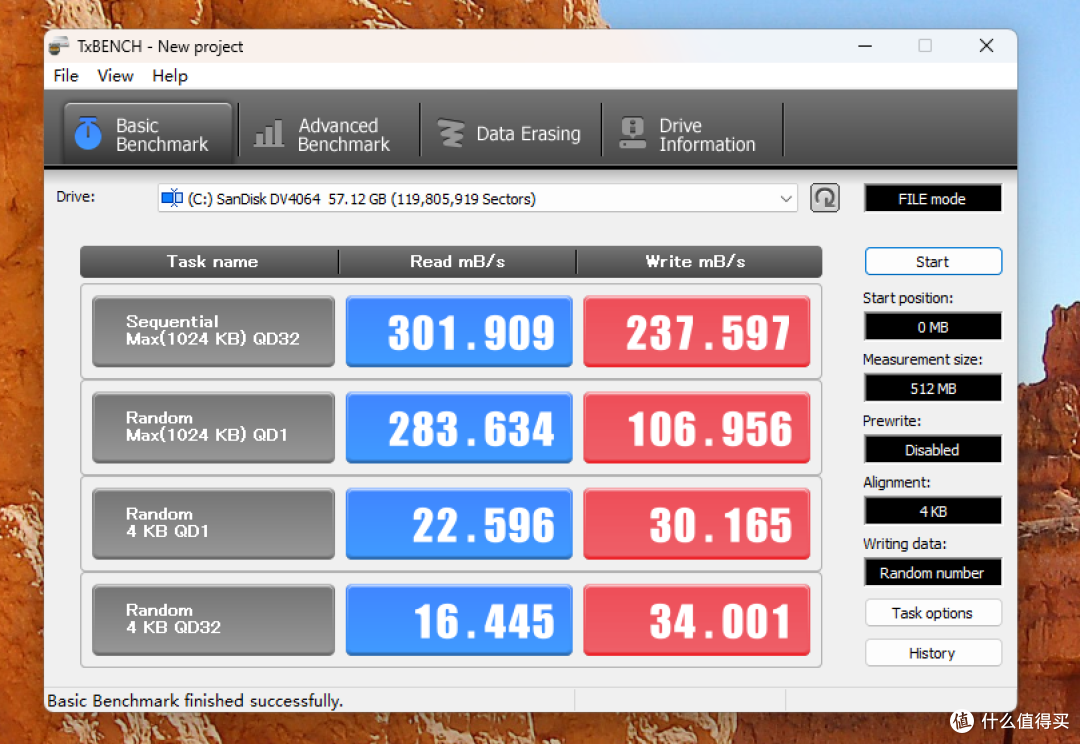1080x744 pixels.
Task: Click the Read mB/s column header
Action: (x=457, y=262)
